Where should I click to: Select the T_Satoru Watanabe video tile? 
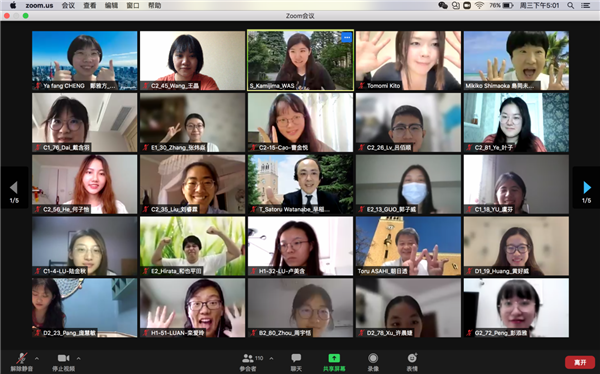[300, 184]
